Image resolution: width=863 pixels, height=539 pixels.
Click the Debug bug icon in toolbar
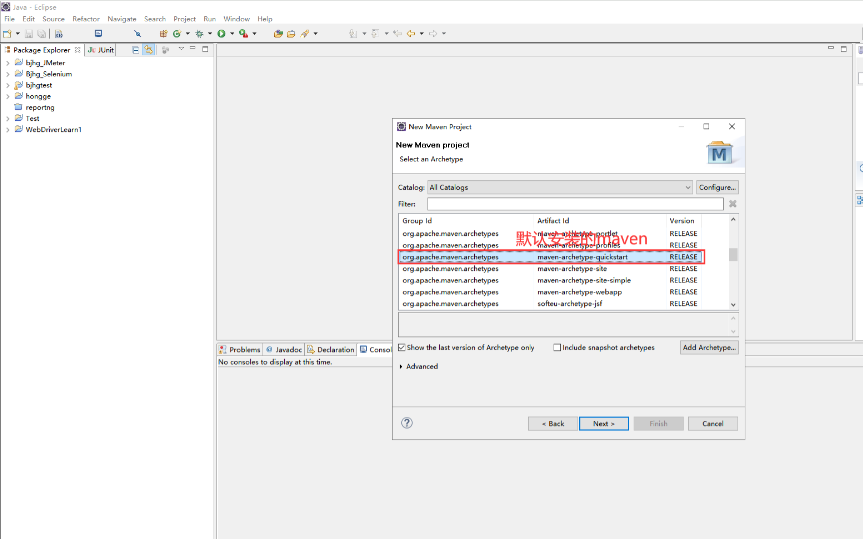pyautogui.click(x=199, y=34)
